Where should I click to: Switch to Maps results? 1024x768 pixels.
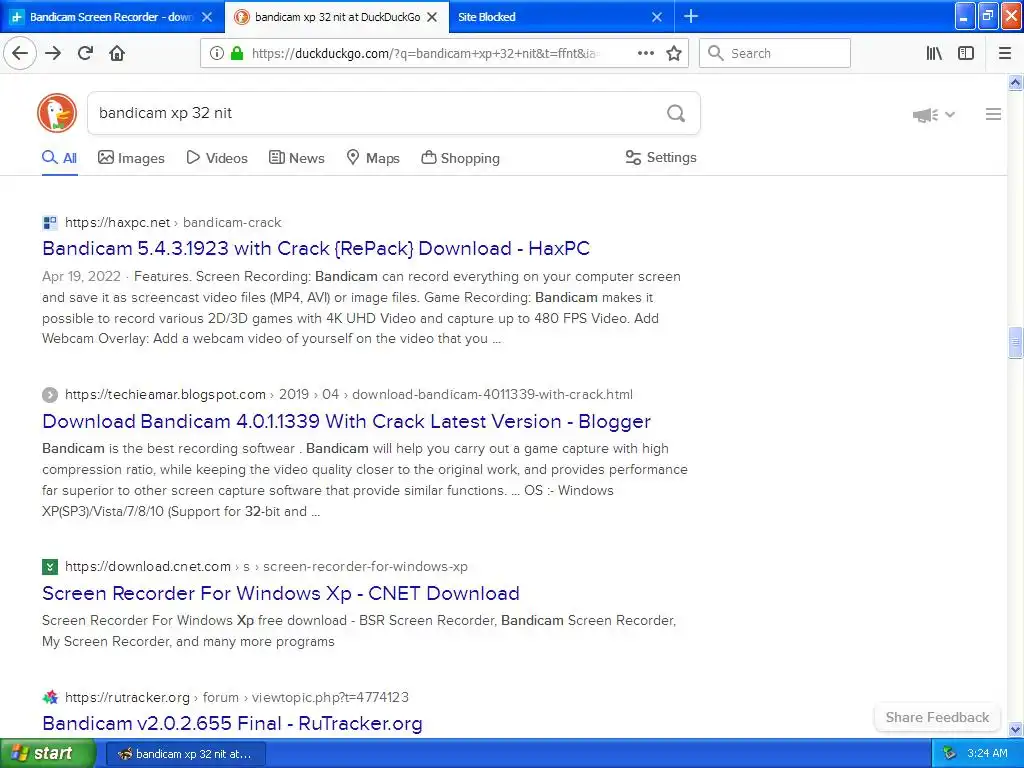[373, 158]
